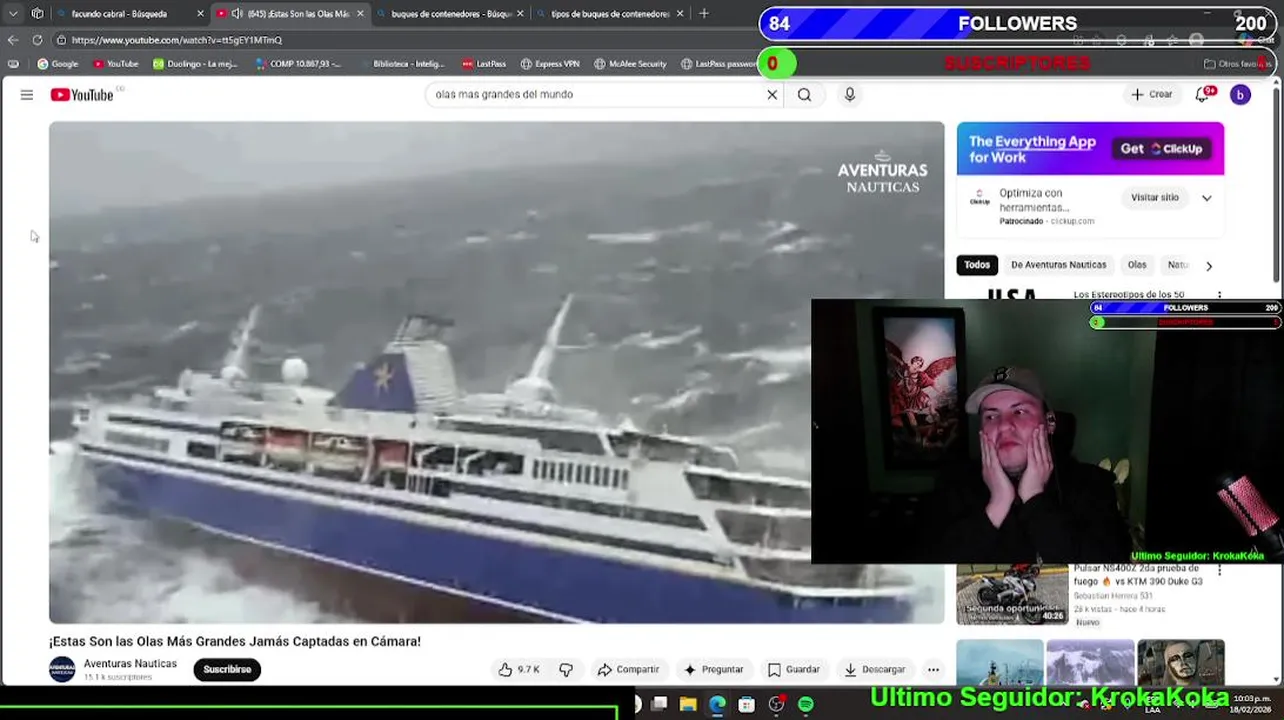Run search with magnifier button
Image resolution: width=1284 pixels, height=720 pixels.
click(804, 95)
